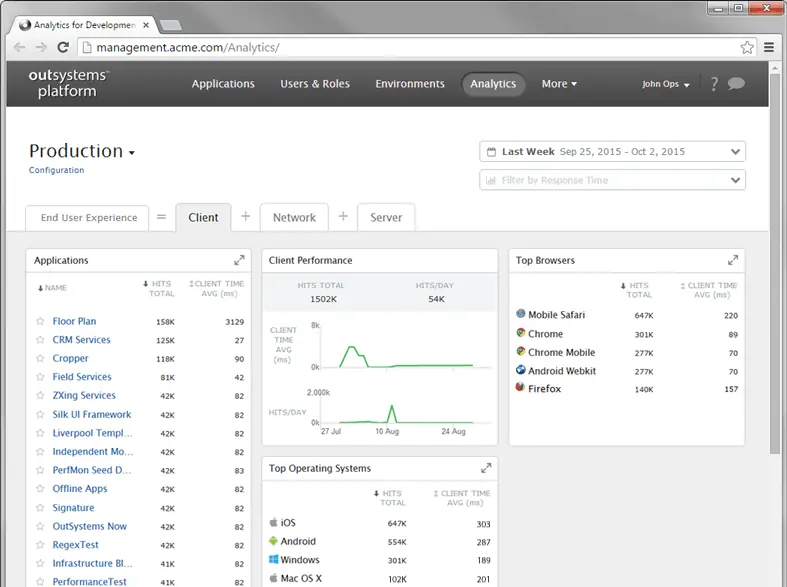
Task: Reload the page in the browser
Action: pos(63,47)
